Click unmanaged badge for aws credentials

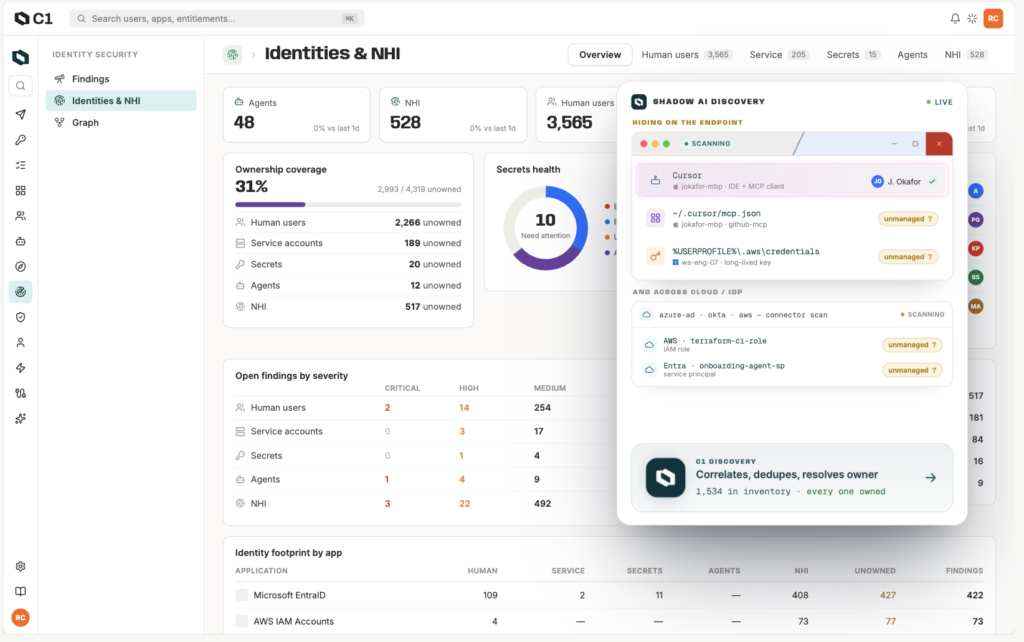click(908, 257)
